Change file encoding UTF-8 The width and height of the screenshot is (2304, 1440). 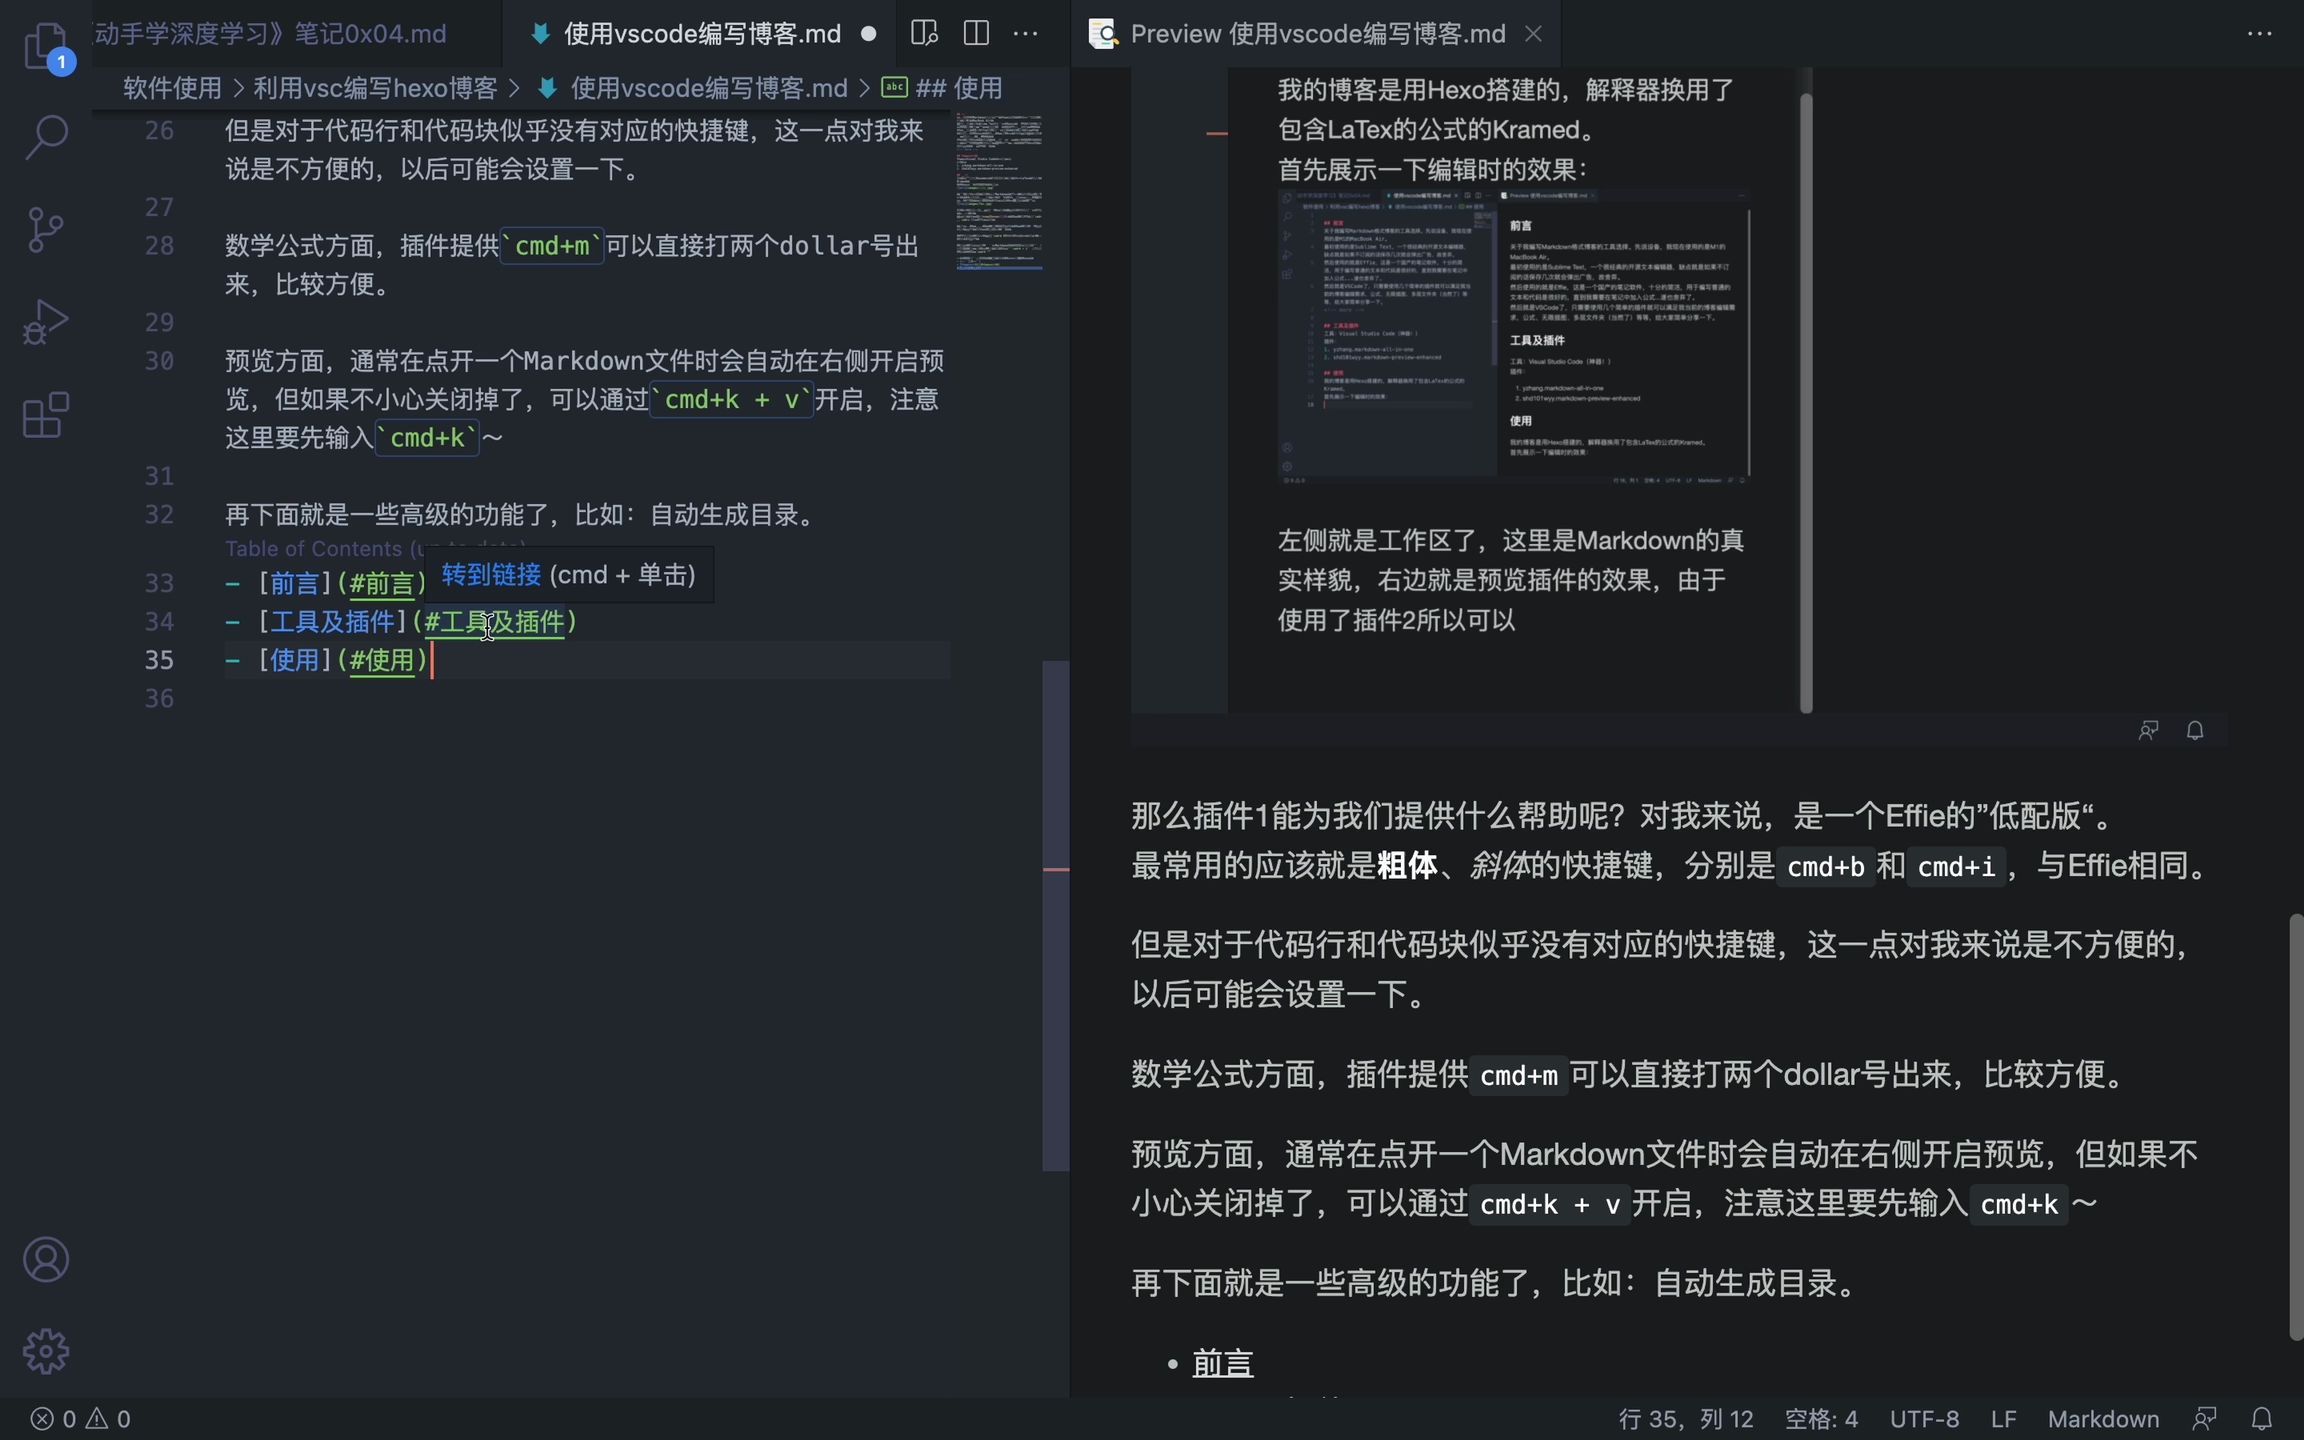point(1924,1418)
